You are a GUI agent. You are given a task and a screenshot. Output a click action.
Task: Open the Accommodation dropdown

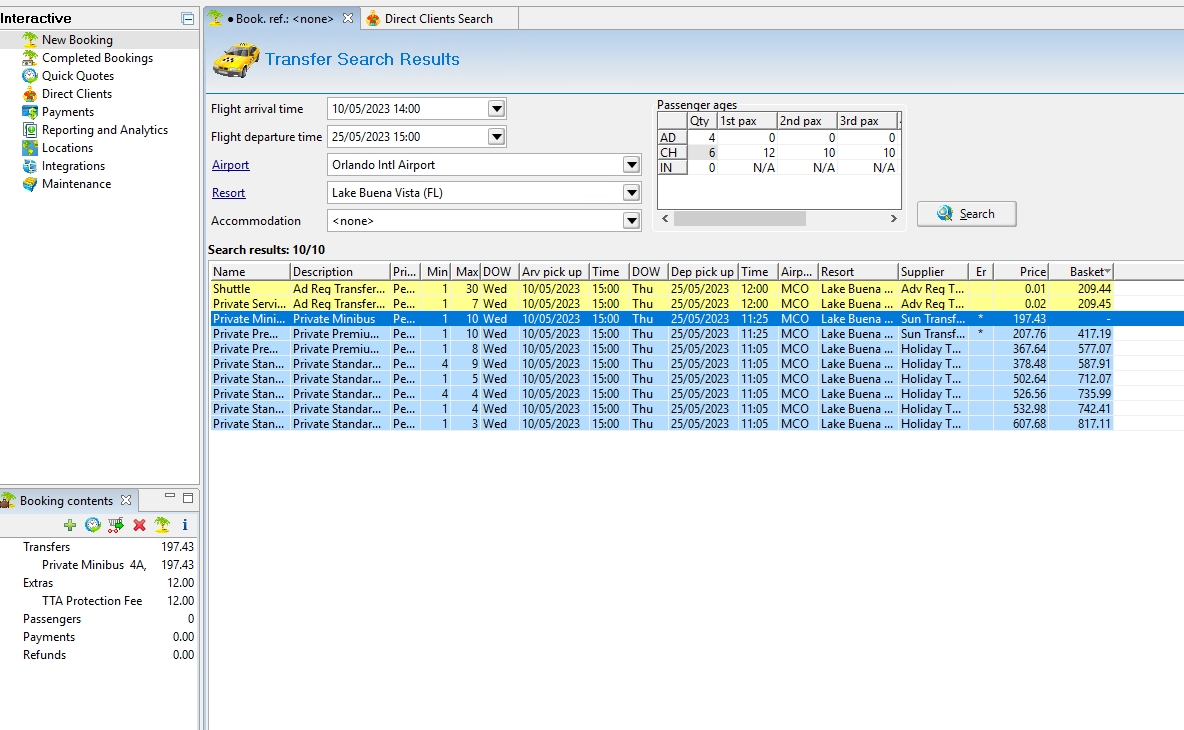pos(631,221)
